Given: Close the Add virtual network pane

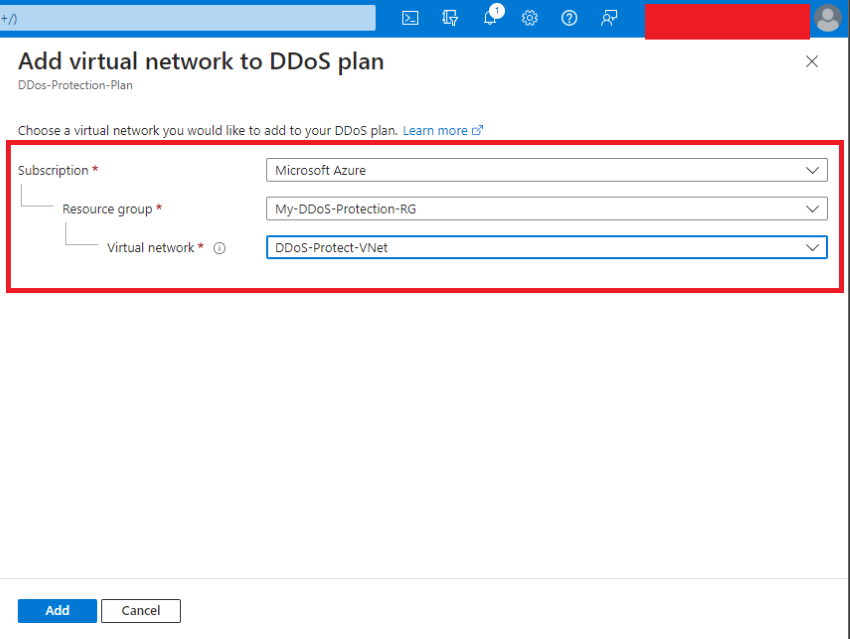Looking at the screenshot, I should click(x=812, y=61).
